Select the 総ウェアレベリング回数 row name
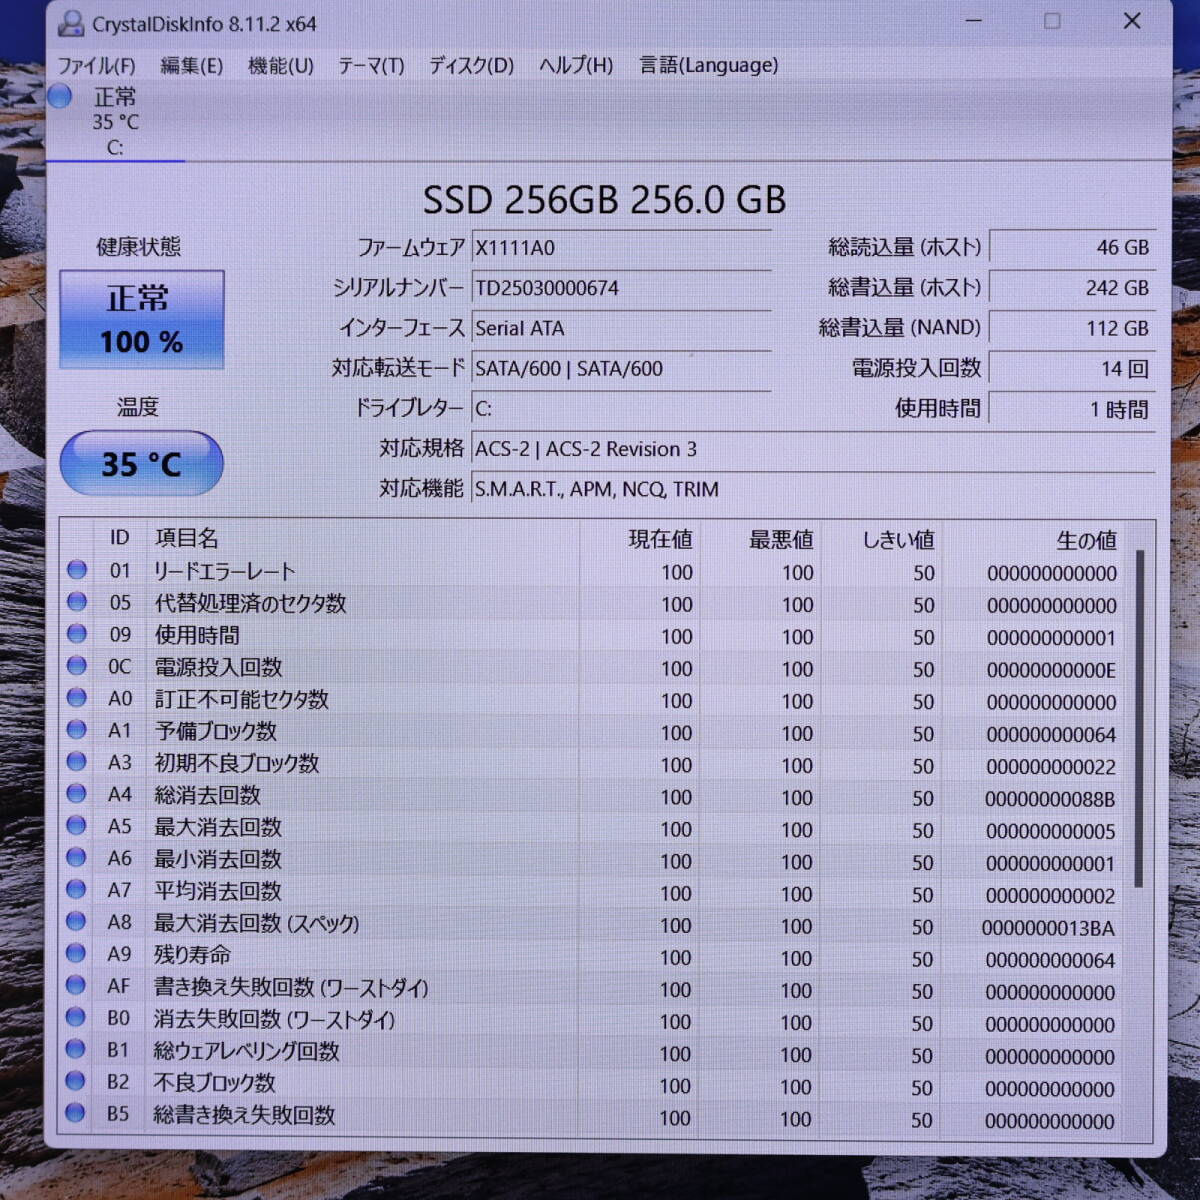1200x1200 pixels. pyautogui.click(x=246, y=1051)
